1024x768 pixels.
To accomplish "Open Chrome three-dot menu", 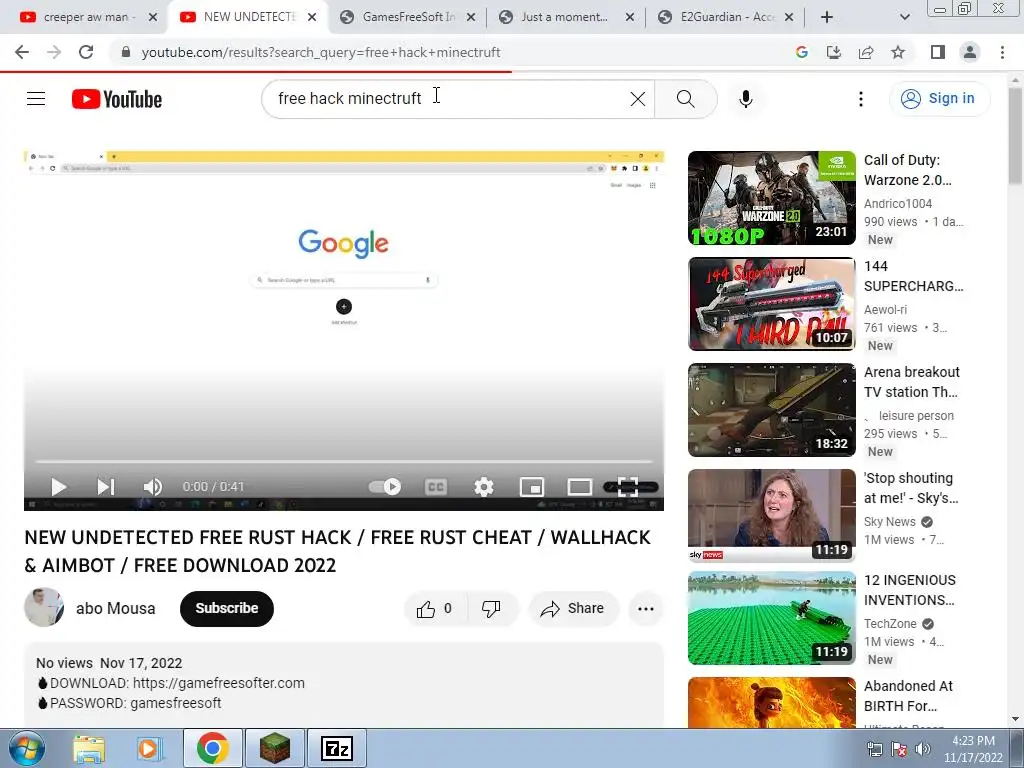I will pyautogui.click(x=1002, y=52).
